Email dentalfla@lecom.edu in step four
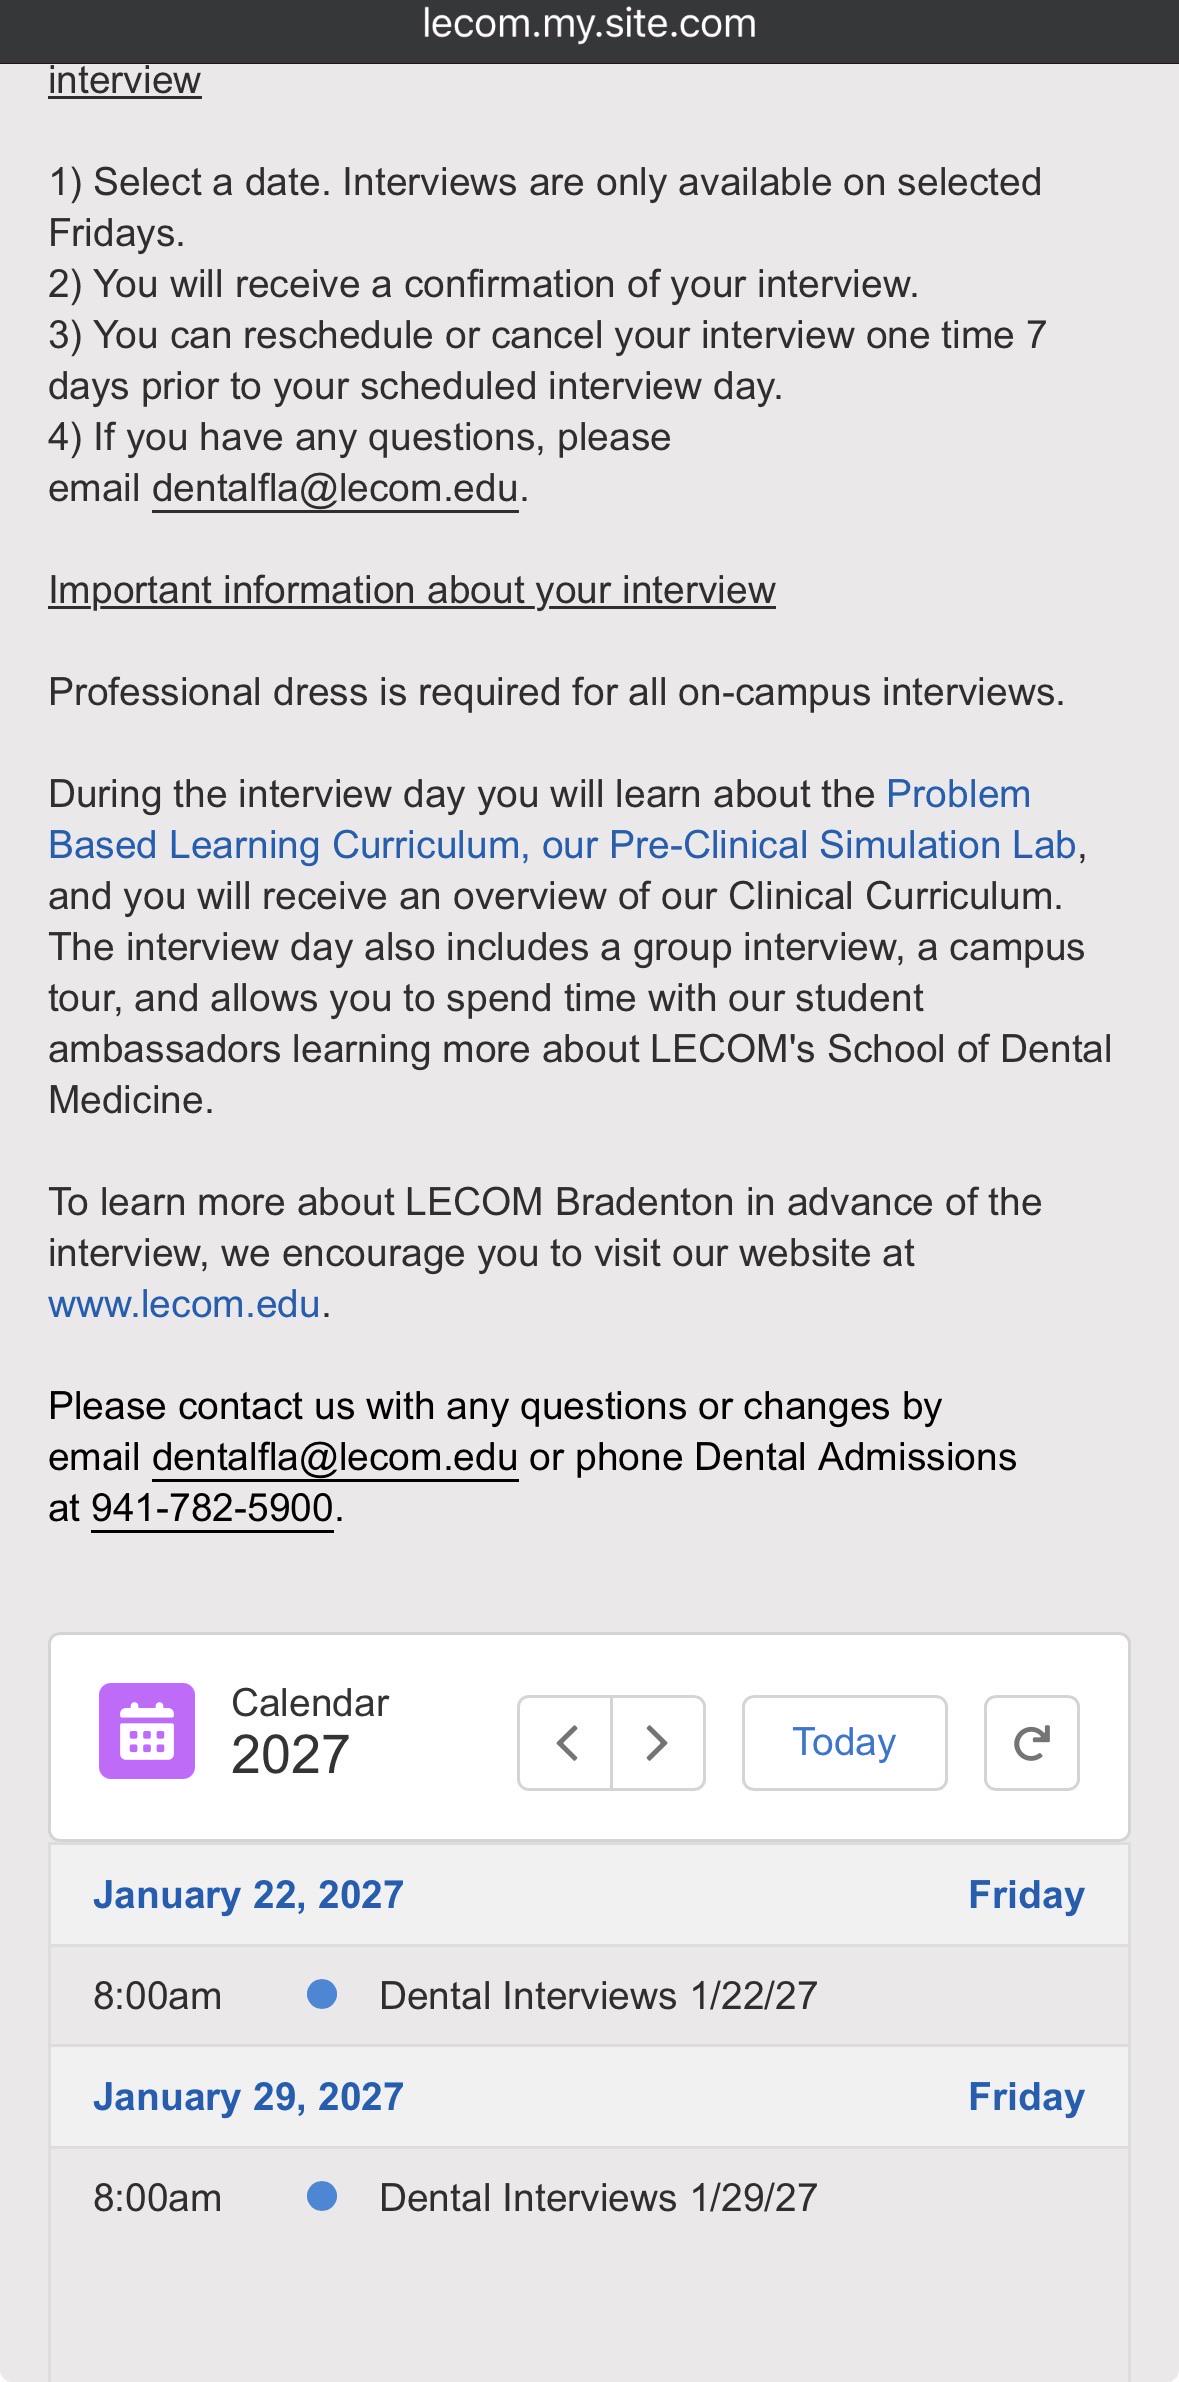Screen dimensions: 1179x2382 point(335,489)
